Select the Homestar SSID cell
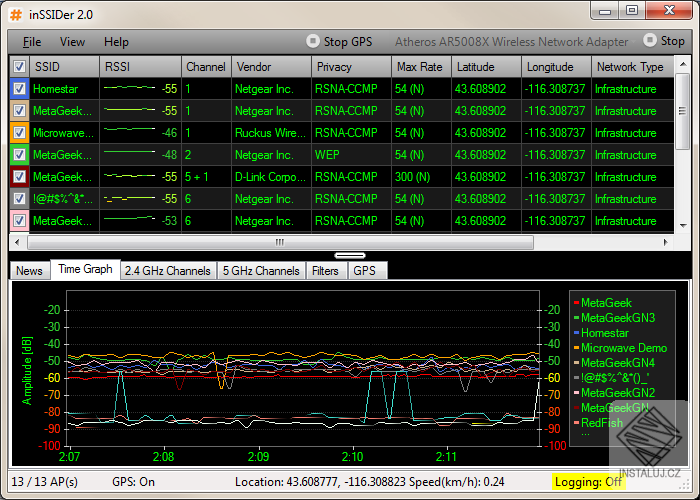700x500 pixels. [x=64, y=89]
